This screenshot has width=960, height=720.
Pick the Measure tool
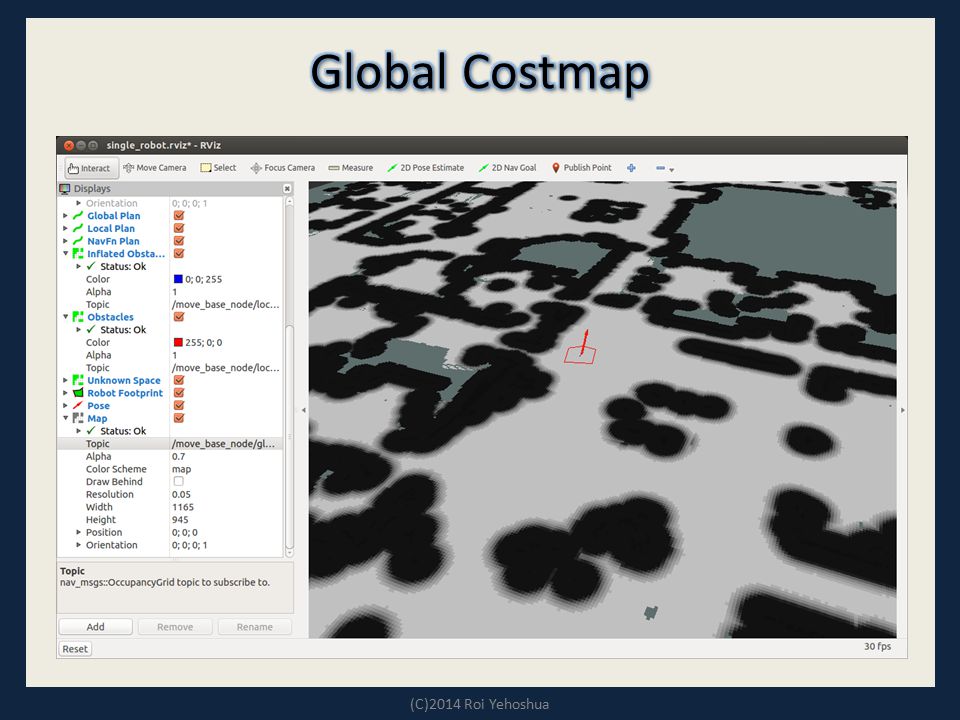(350, 168)
